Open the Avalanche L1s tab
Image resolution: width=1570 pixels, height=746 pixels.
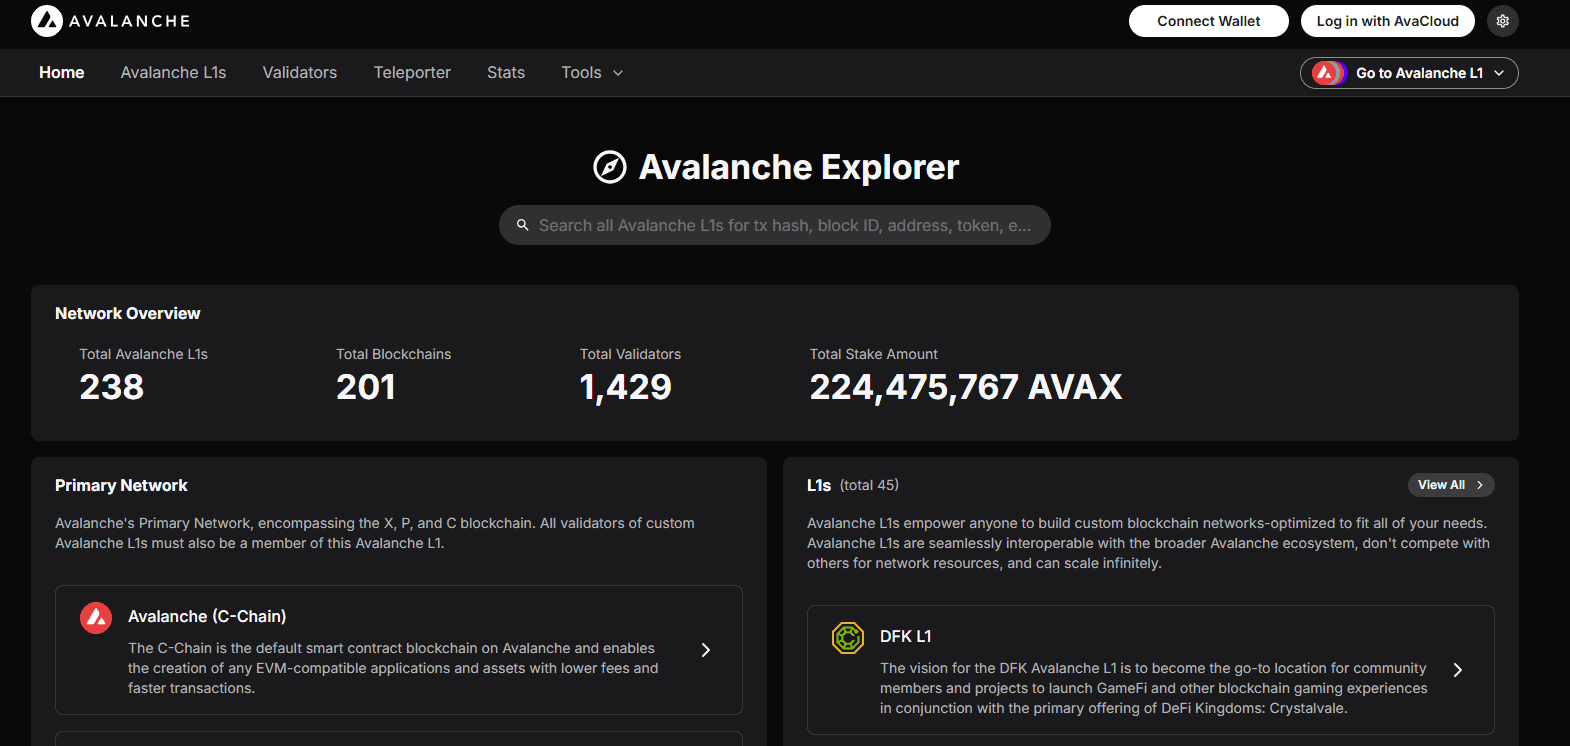point(174,73)
